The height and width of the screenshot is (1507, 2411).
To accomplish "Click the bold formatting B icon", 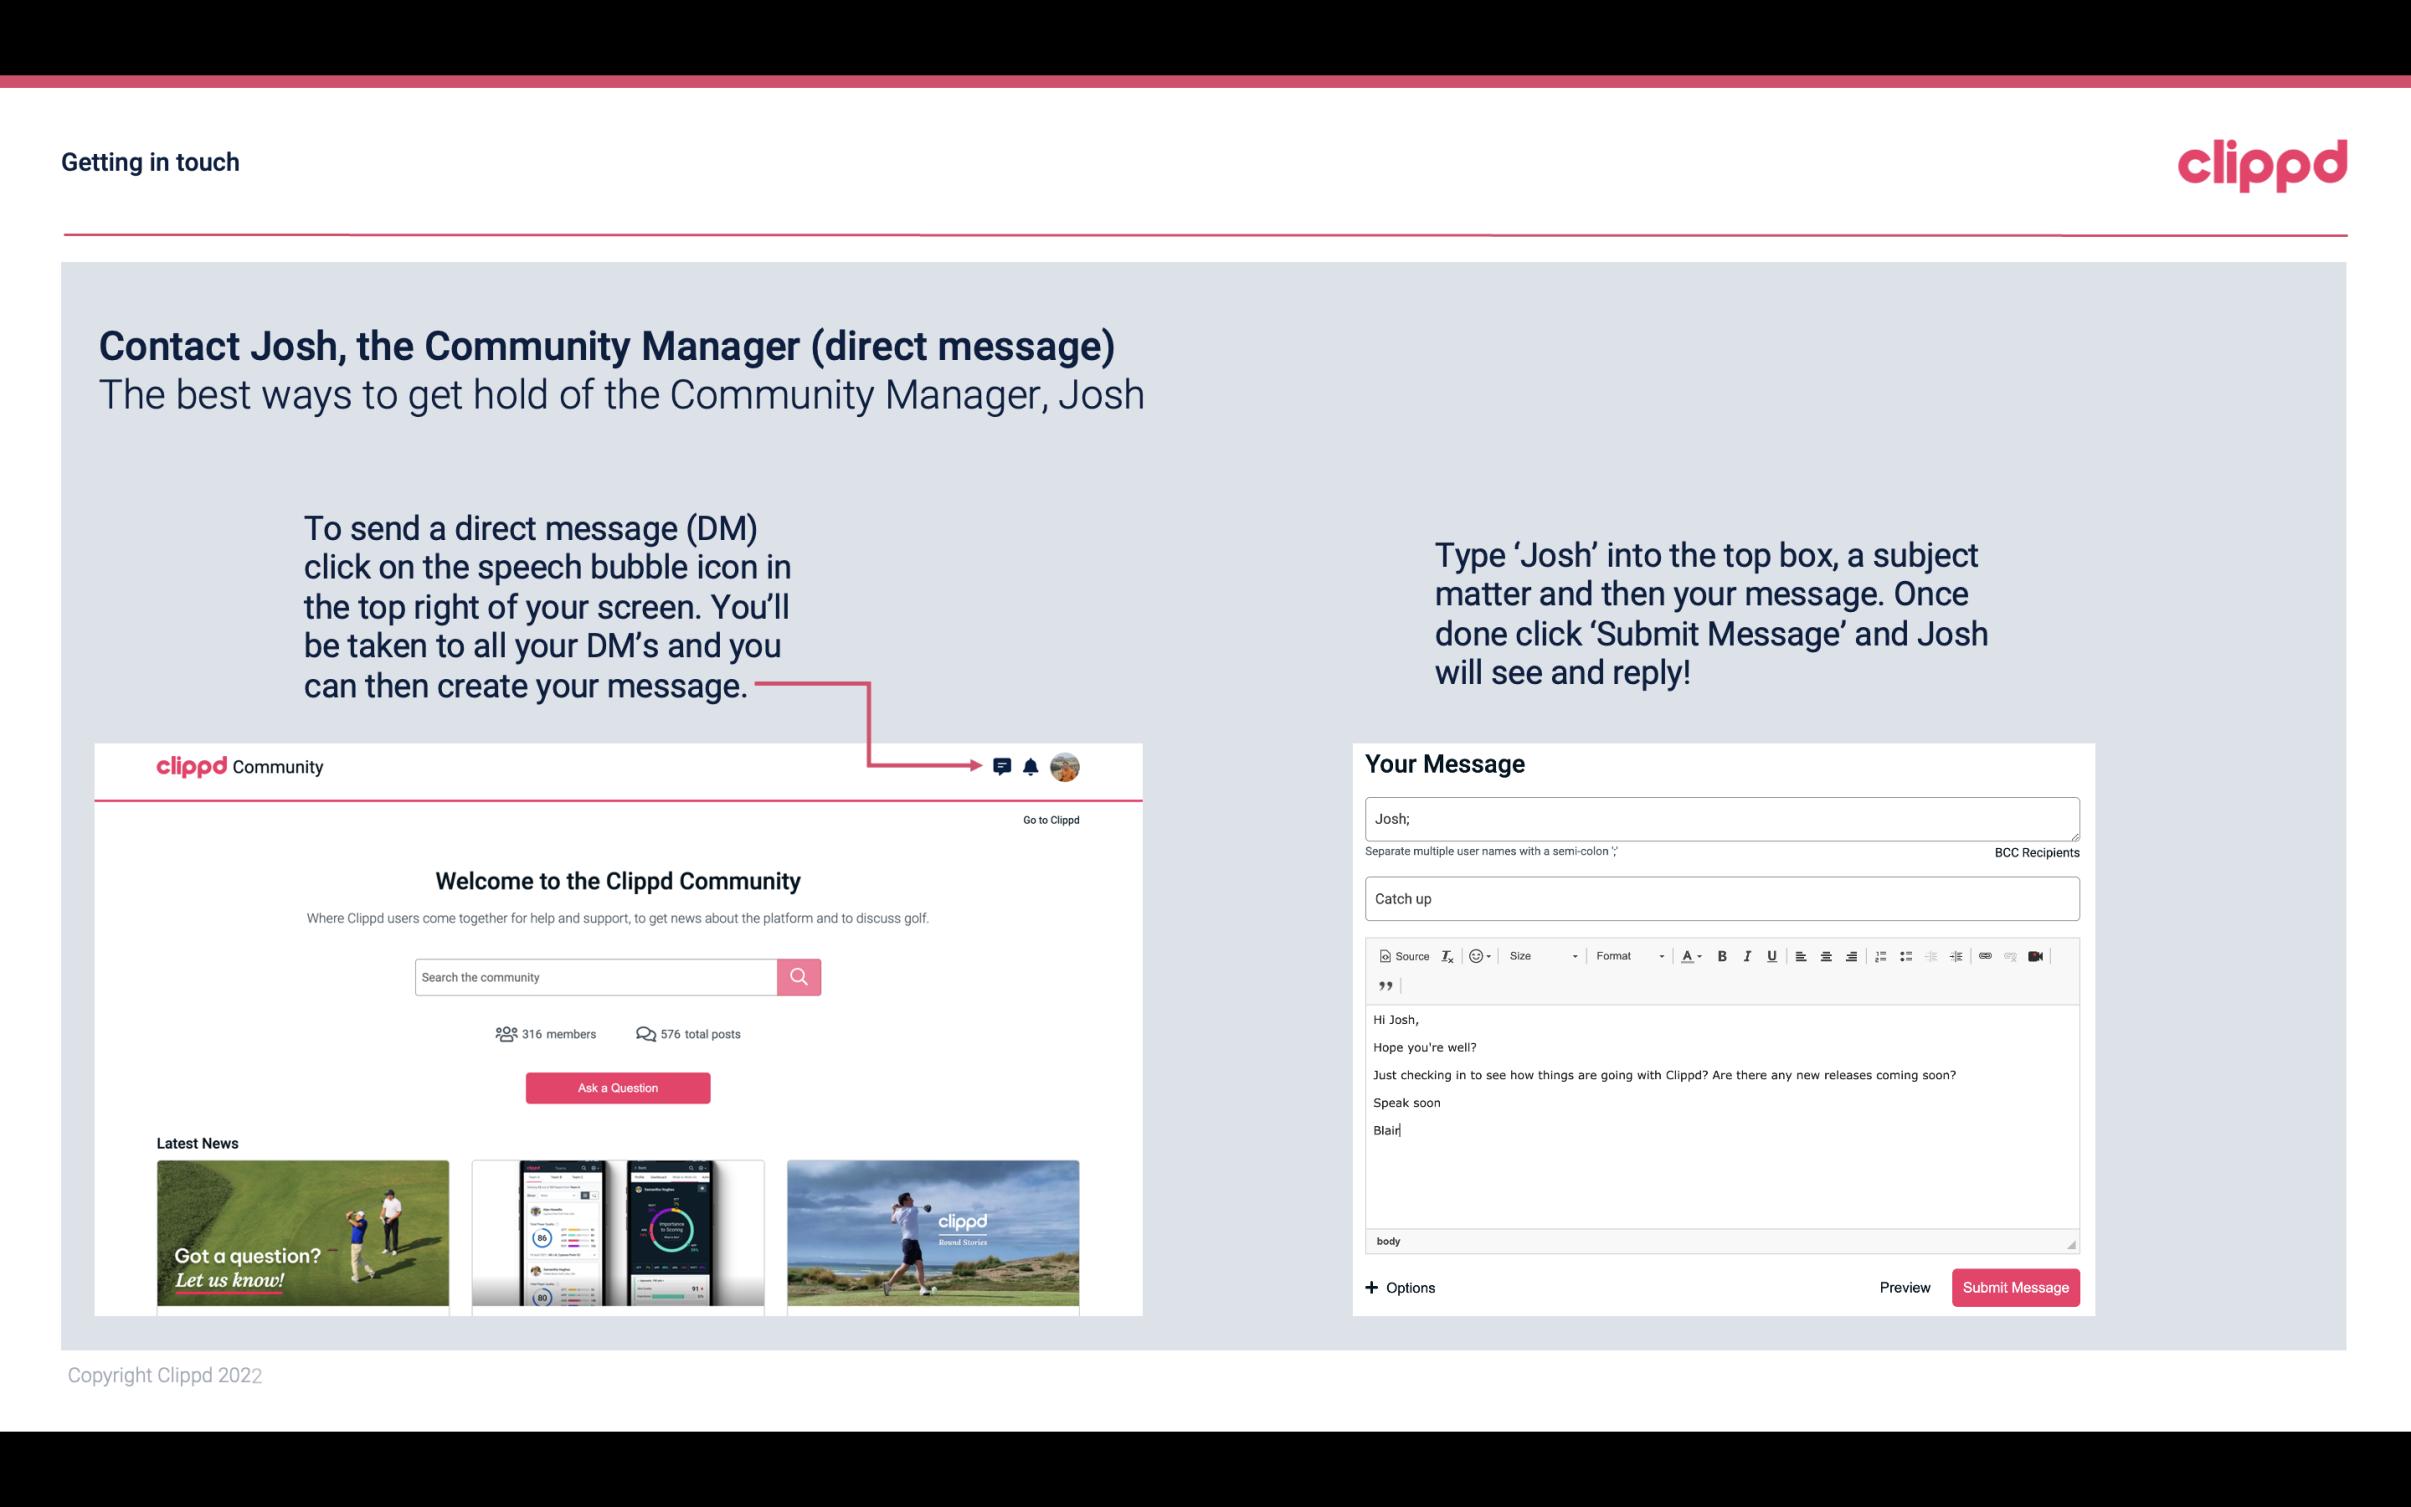I will click(1720, 955).
